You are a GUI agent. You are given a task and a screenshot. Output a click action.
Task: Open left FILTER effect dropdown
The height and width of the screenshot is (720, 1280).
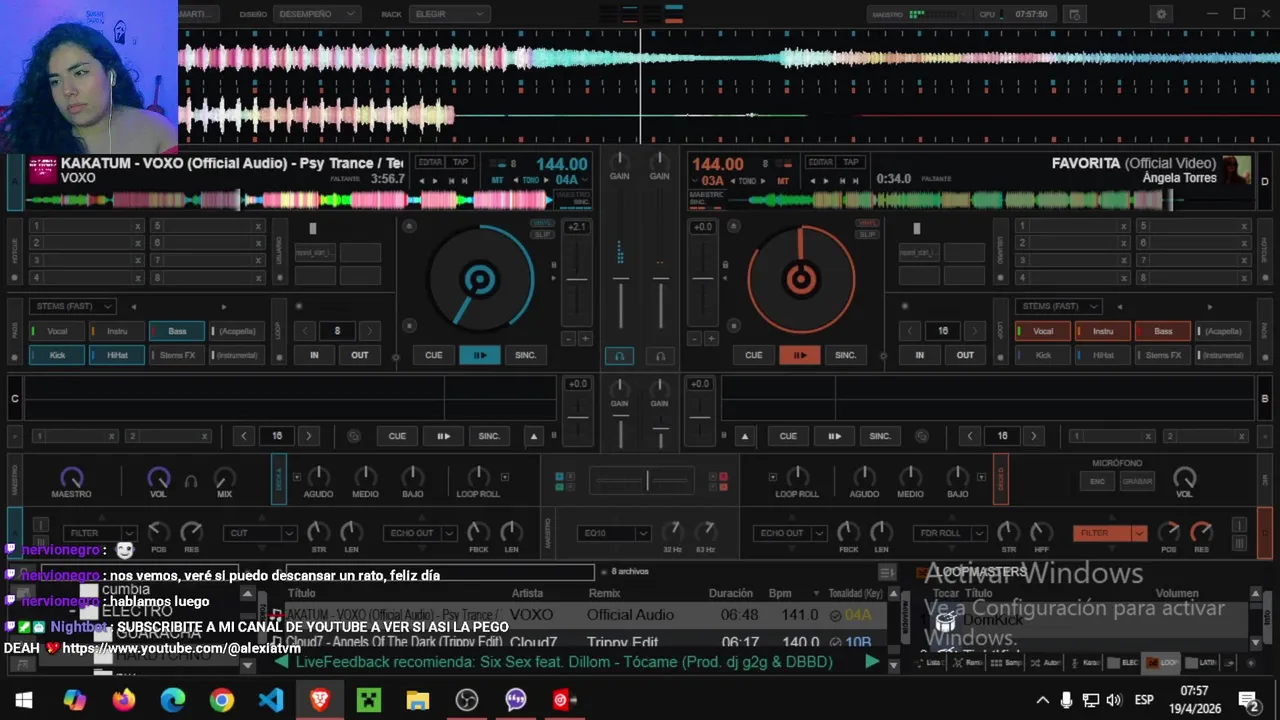[x=99, y=533]
